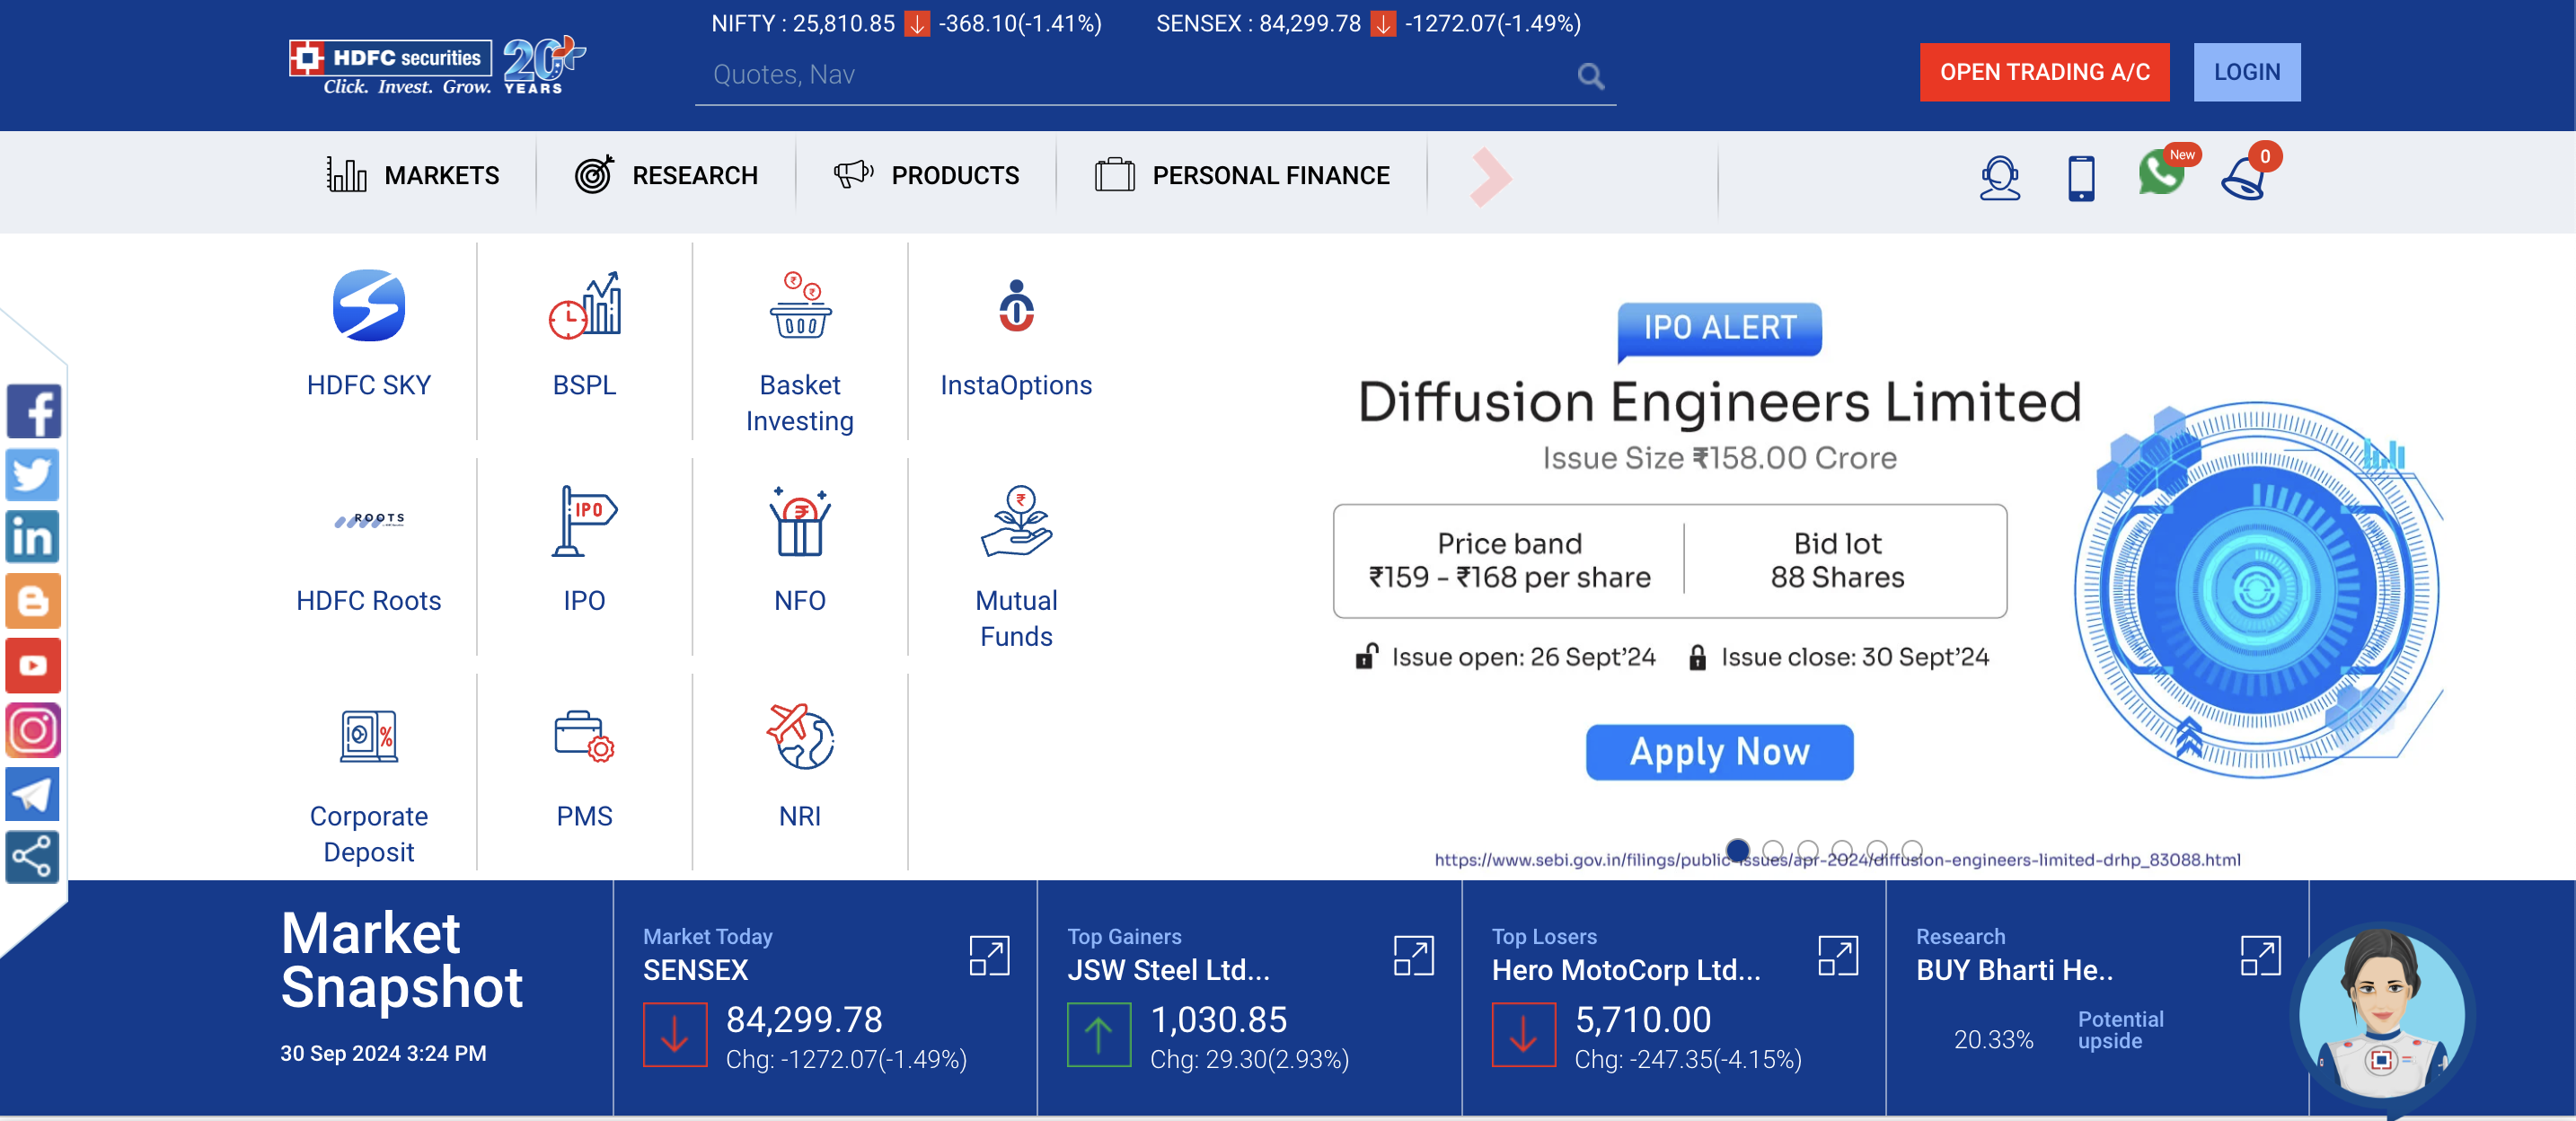Click the Diffusion Engineers Limited heading
The image size is (2576, 1121).
coord(1719,402)
